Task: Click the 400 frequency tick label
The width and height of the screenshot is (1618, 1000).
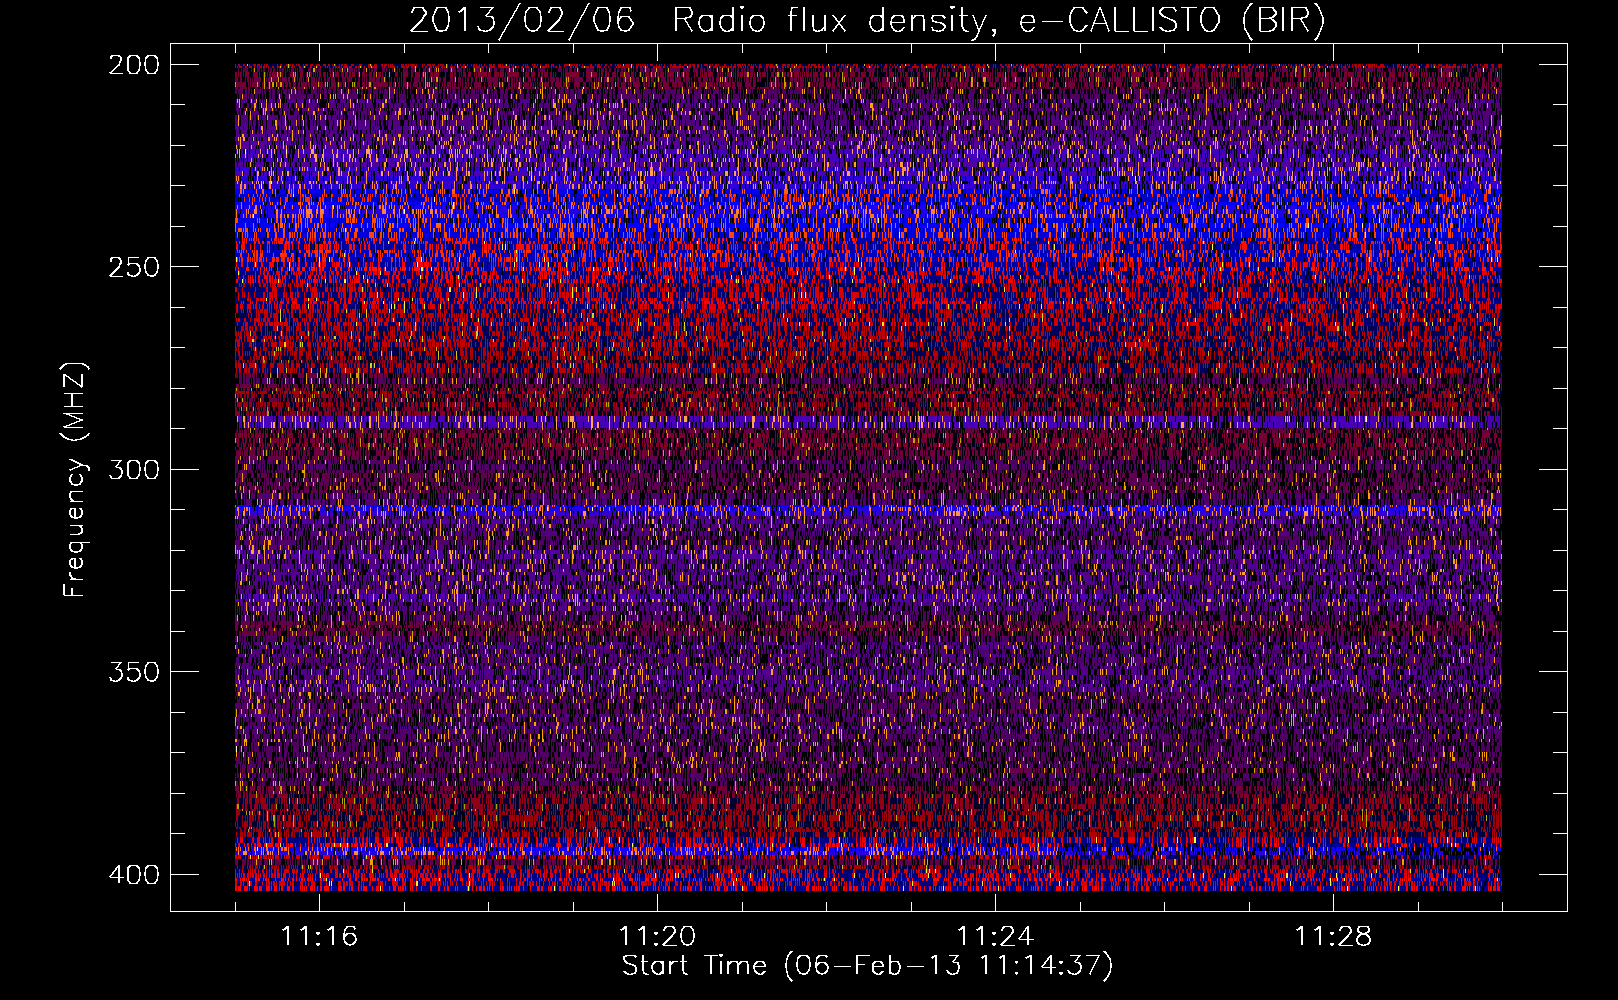Action: coord(133,875)
